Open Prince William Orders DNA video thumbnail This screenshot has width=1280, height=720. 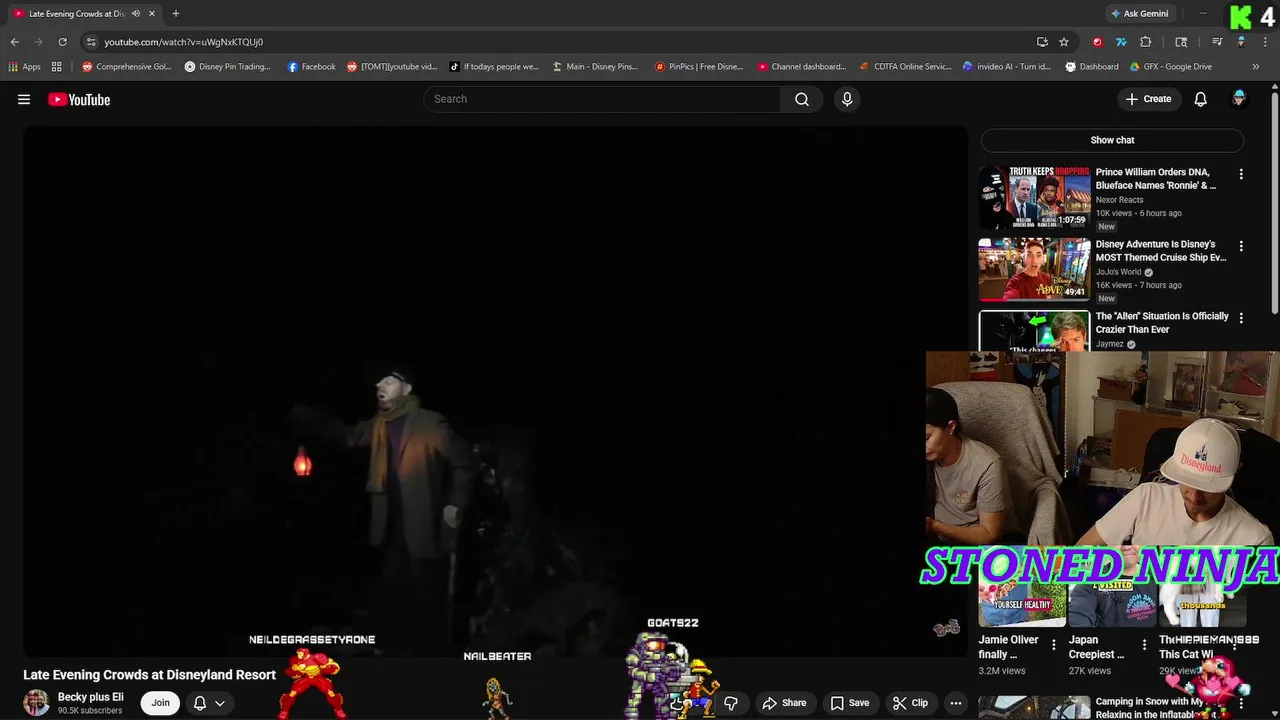1034,198
